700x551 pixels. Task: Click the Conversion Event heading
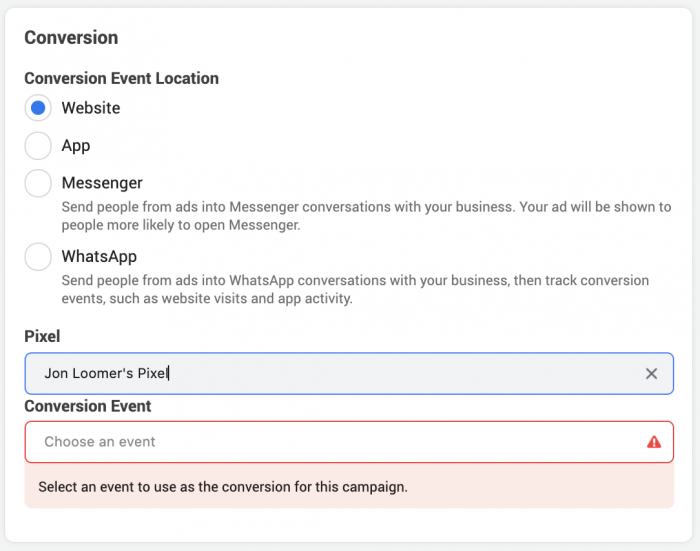tap(88, 406)
